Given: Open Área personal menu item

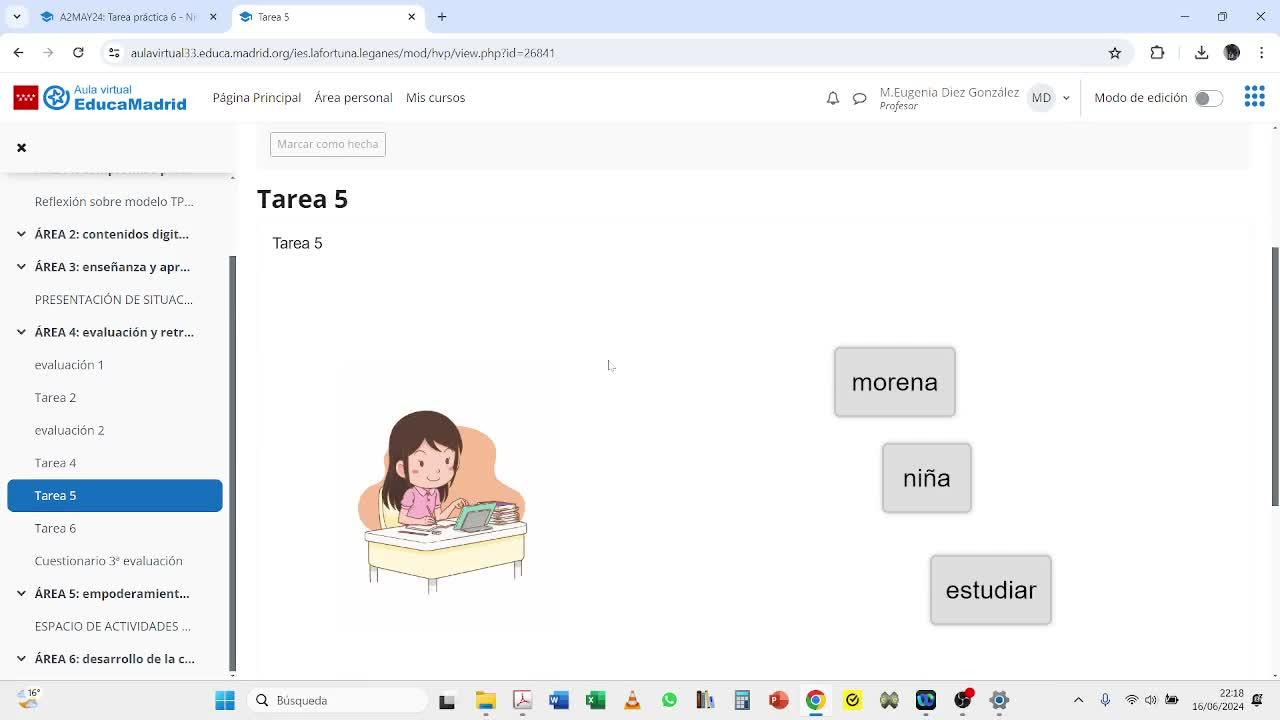Looking at the screenshot, I should pos(353,97).
